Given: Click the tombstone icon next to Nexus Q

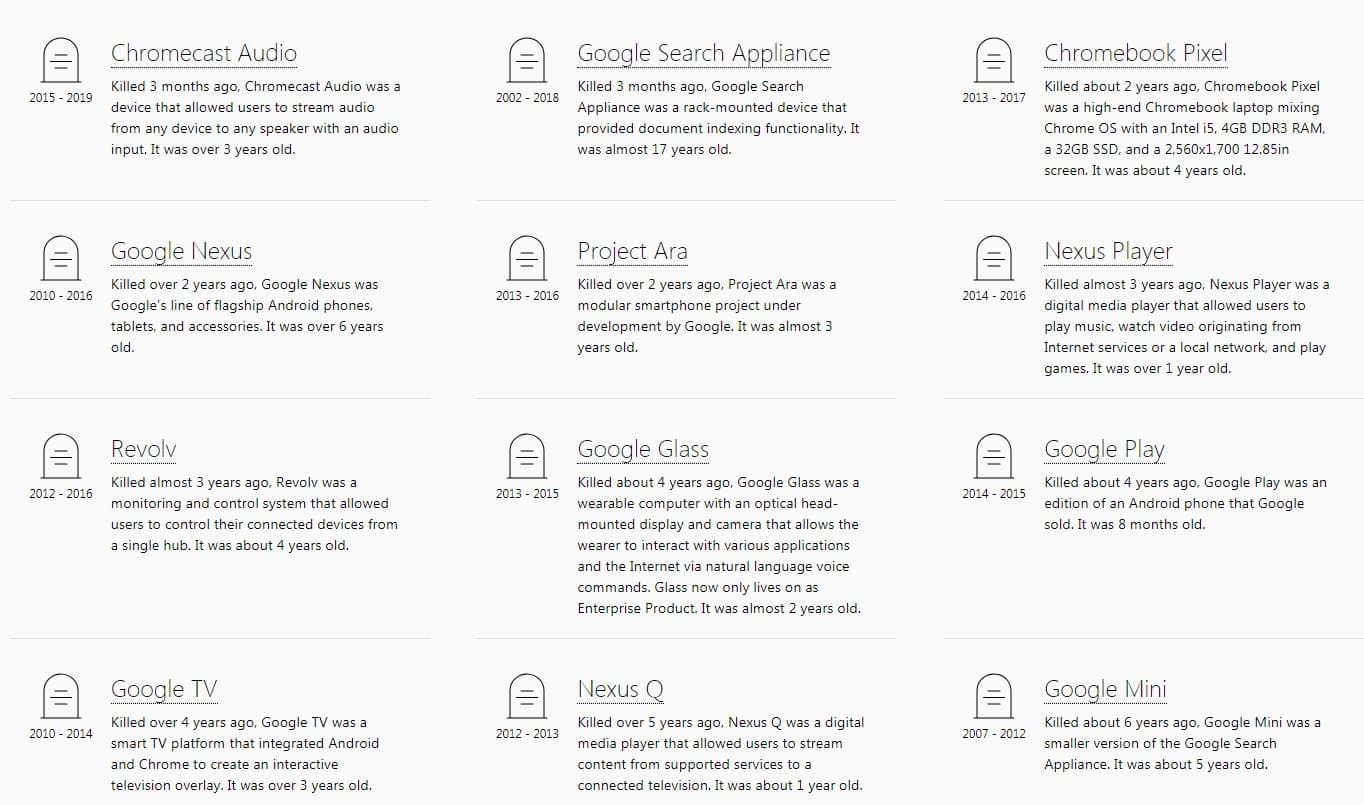Looking at the screenshot, I should pyautogui.click(x=527, y=697).
